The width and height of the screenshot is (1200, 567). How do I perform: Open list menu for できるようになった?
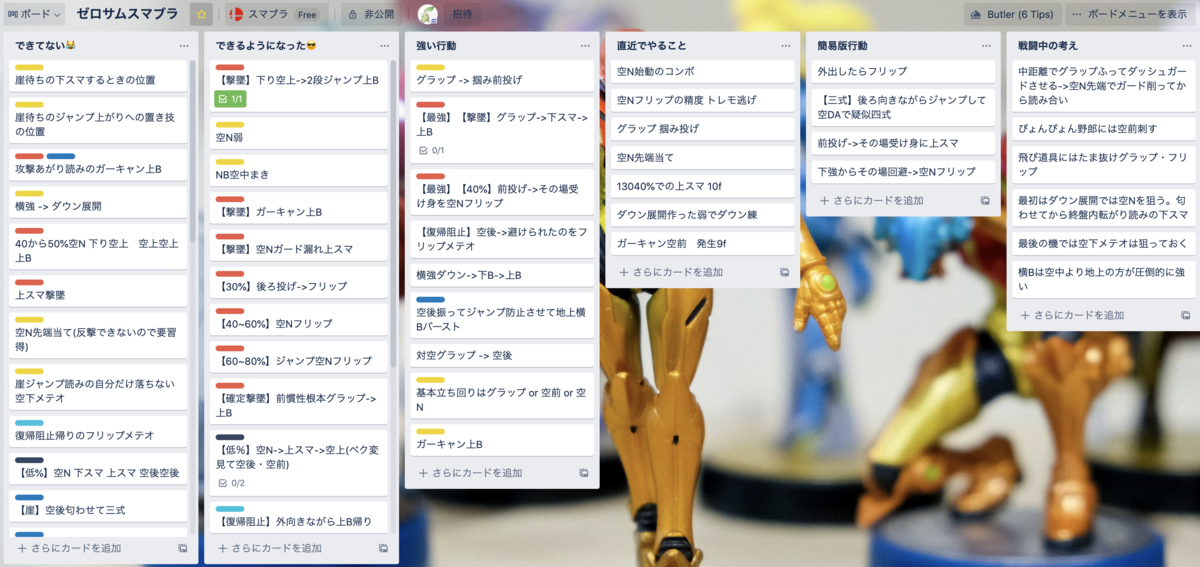(x=384, y=46)
